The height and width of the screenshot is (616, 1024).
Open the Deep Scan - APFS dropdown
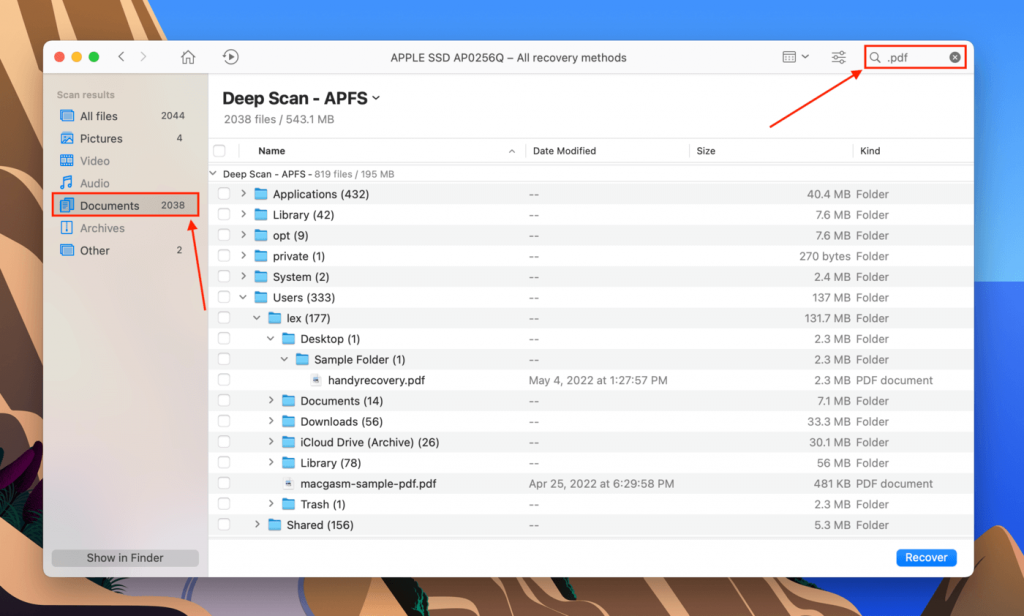coord(375,98)
